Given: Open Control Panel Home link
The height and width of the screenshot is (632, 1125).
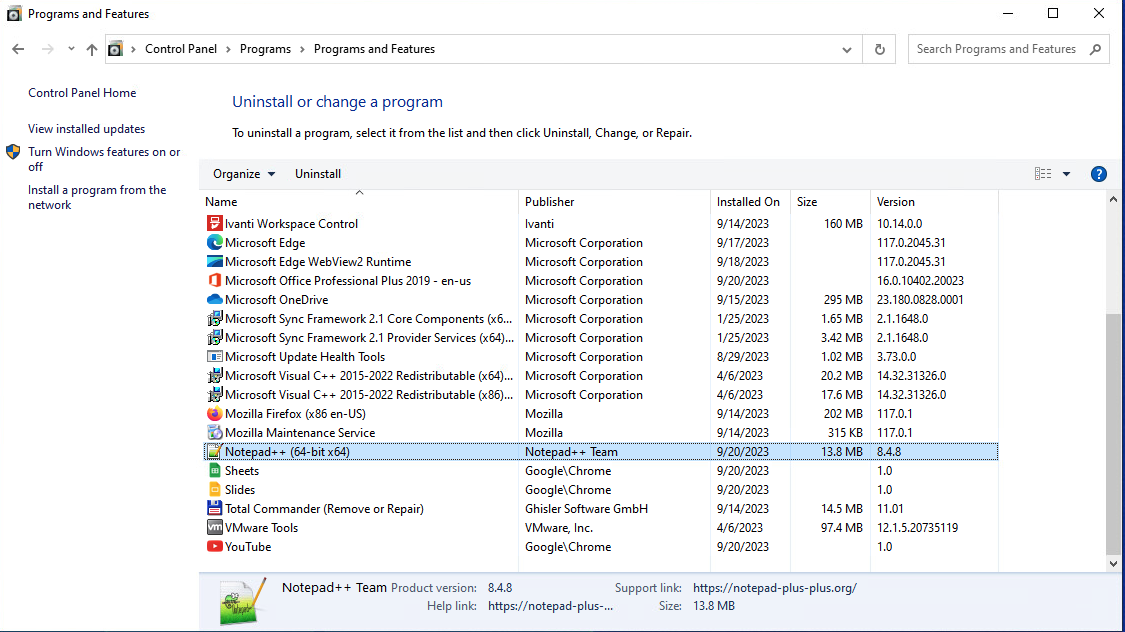Looking at the screenshot, I should [82, 93].
